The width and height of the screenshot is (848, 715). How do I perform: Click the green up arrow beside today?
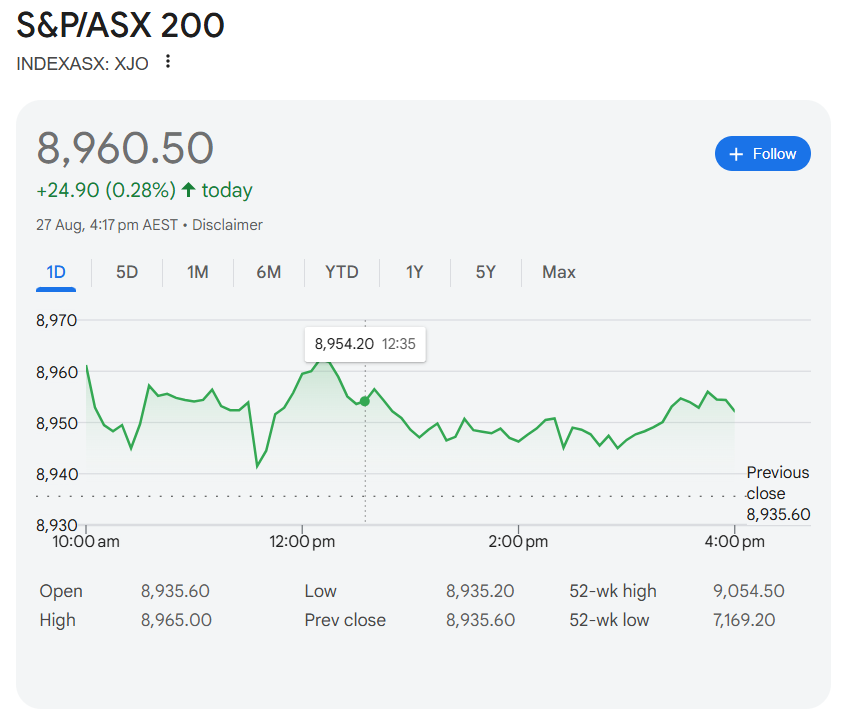coord(188,190)
